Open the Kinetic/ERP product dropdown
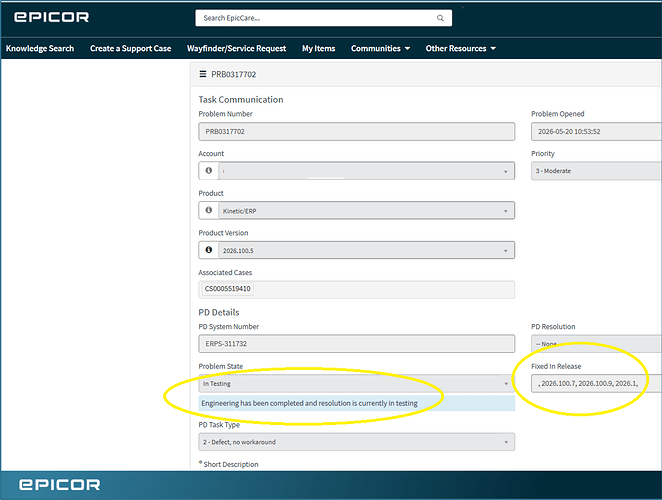Viewport: 662px width, 500px height. click(366, 211)
